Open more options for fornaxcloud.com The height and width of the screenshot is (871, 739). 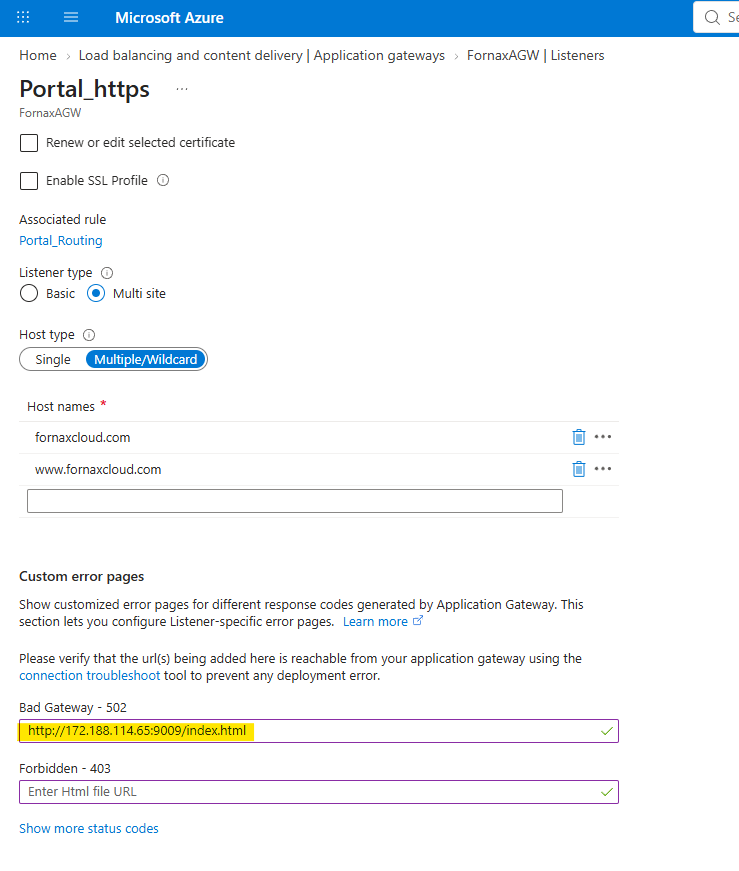click(603, 437)
